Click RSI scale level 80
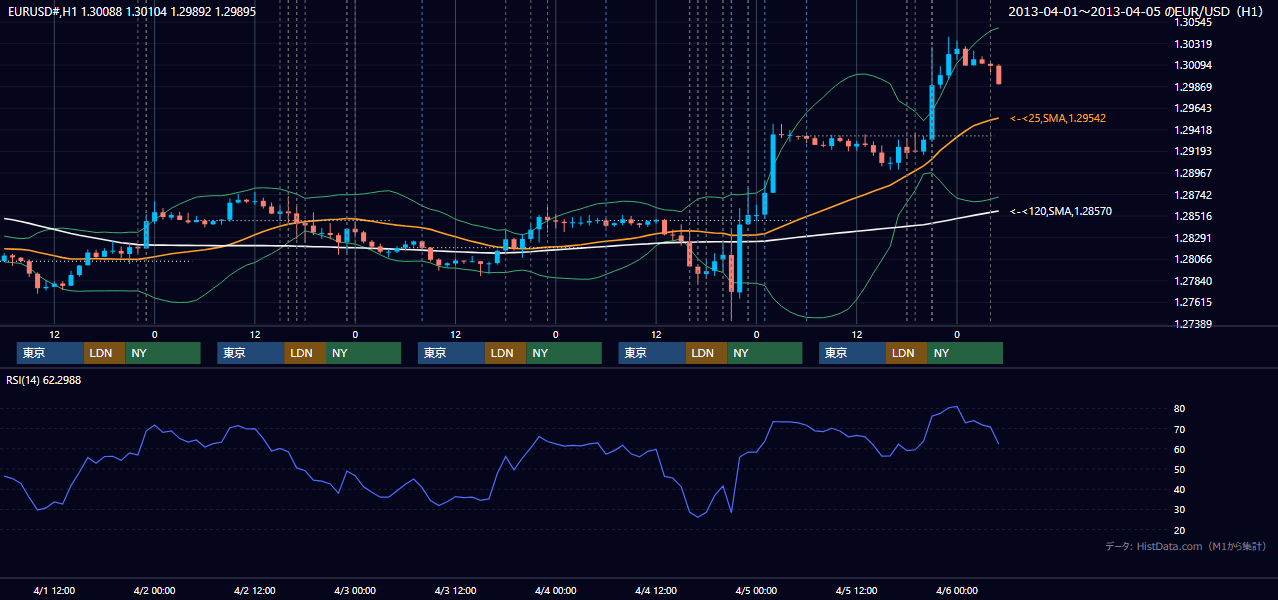The width and height of the screenshot is (1278, 600). [x=1180, y=409]
